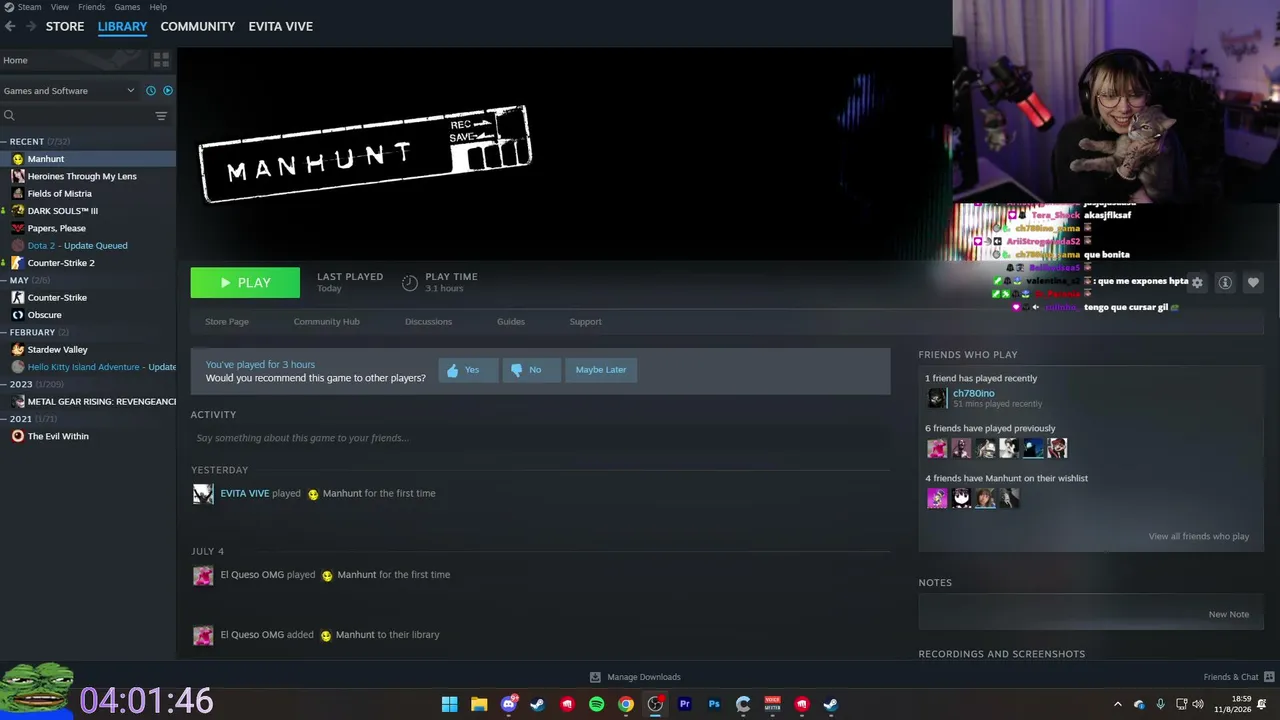The height and width of the screenshot is (720, 1280).
Task: Open the Manage Downloads bar
Action: pyautogui.click(x=635, y=677)
